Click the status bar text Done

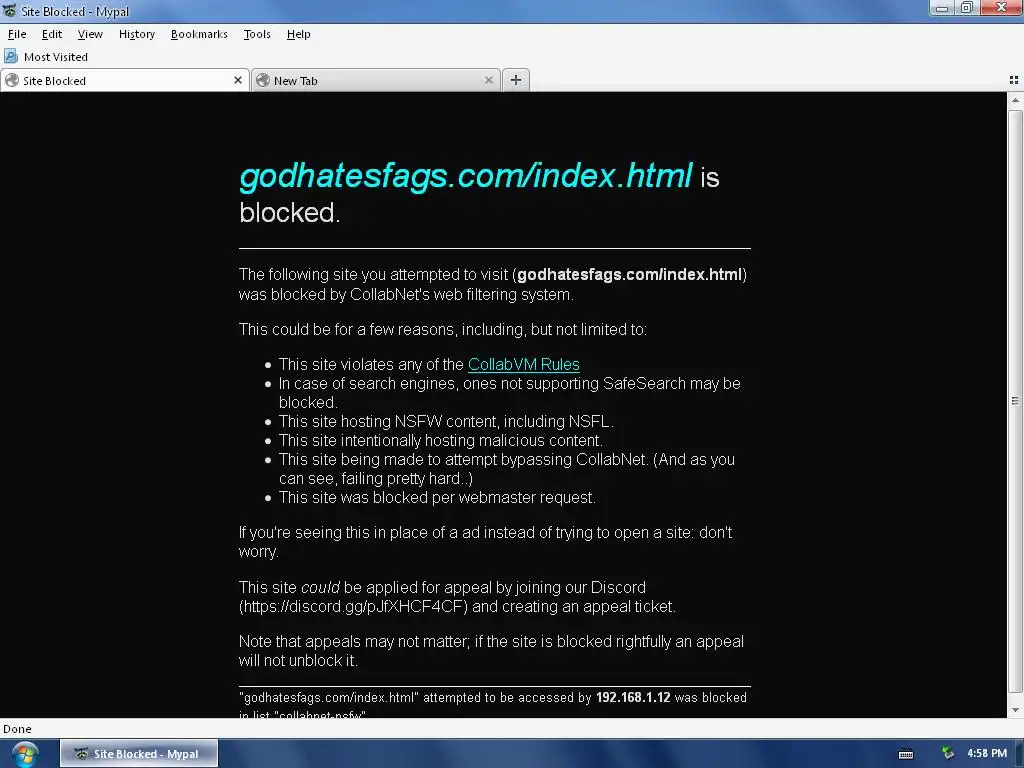pyautogui.click(x=17, y=729)
